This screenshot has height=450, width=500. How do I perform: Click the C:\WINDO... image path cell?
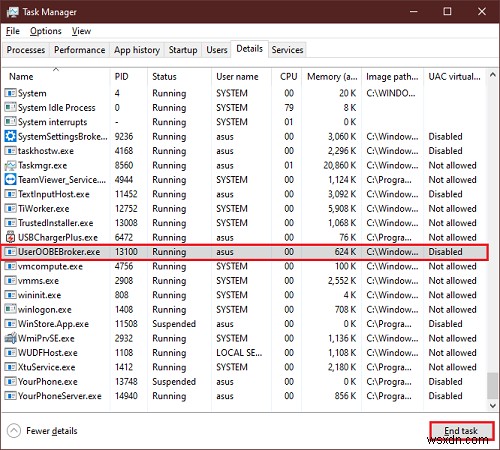391,93
